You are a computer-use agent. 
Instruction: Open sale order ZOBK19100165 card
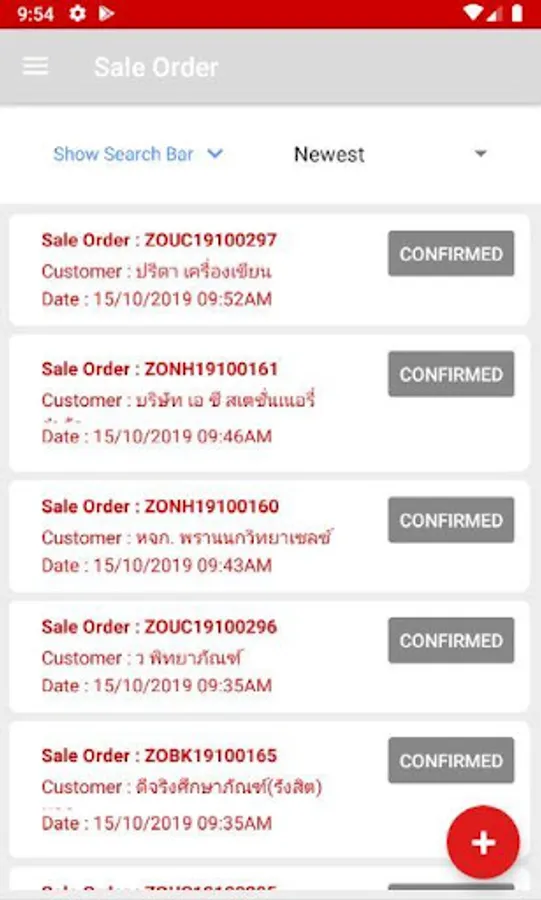tap(269, 790)
